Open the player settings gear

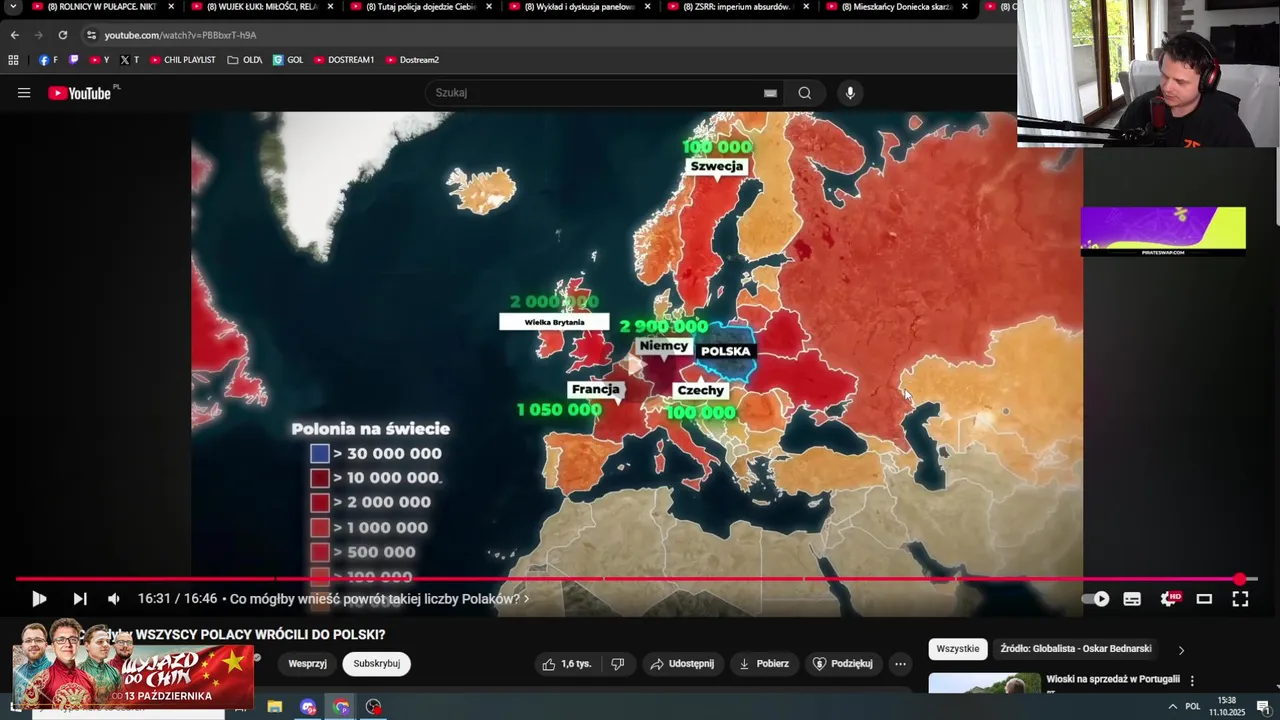tap(1168, 599)
